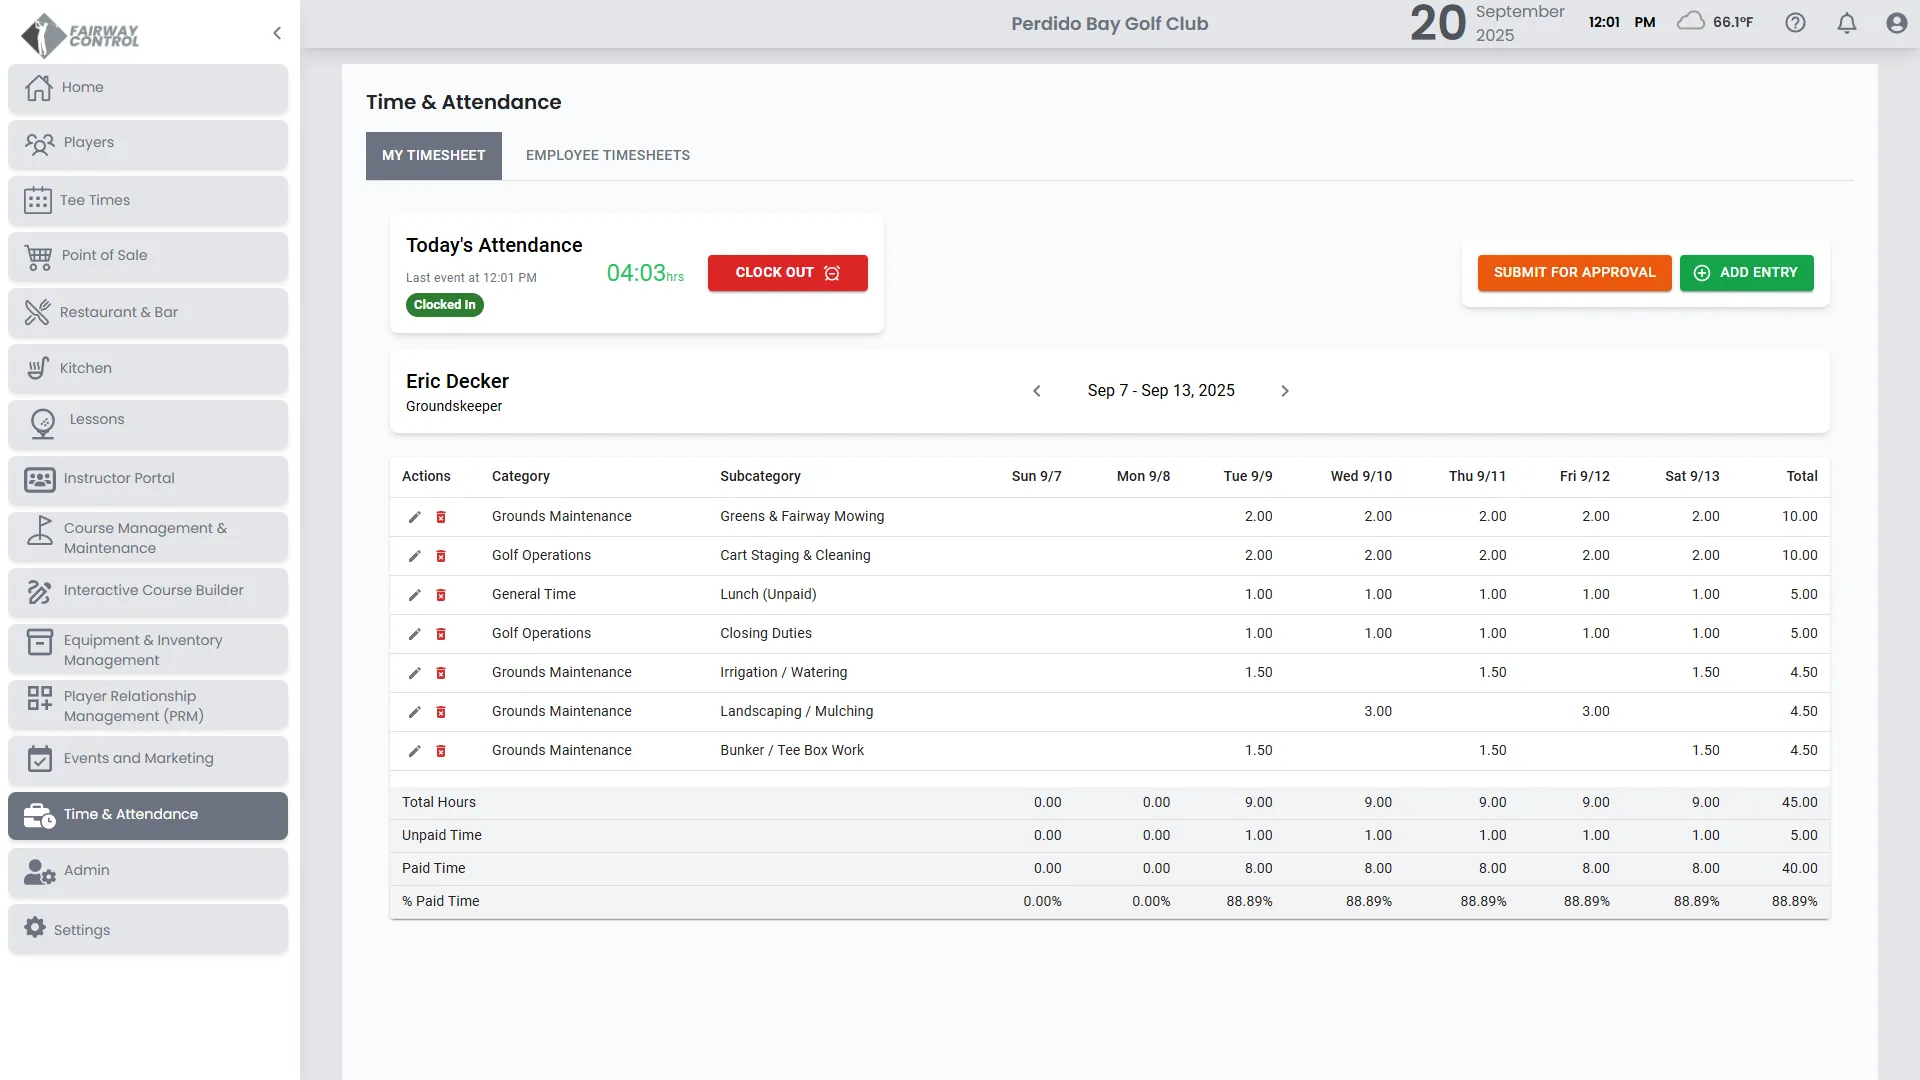Open the user account profile icon

tap(1896, 23)
